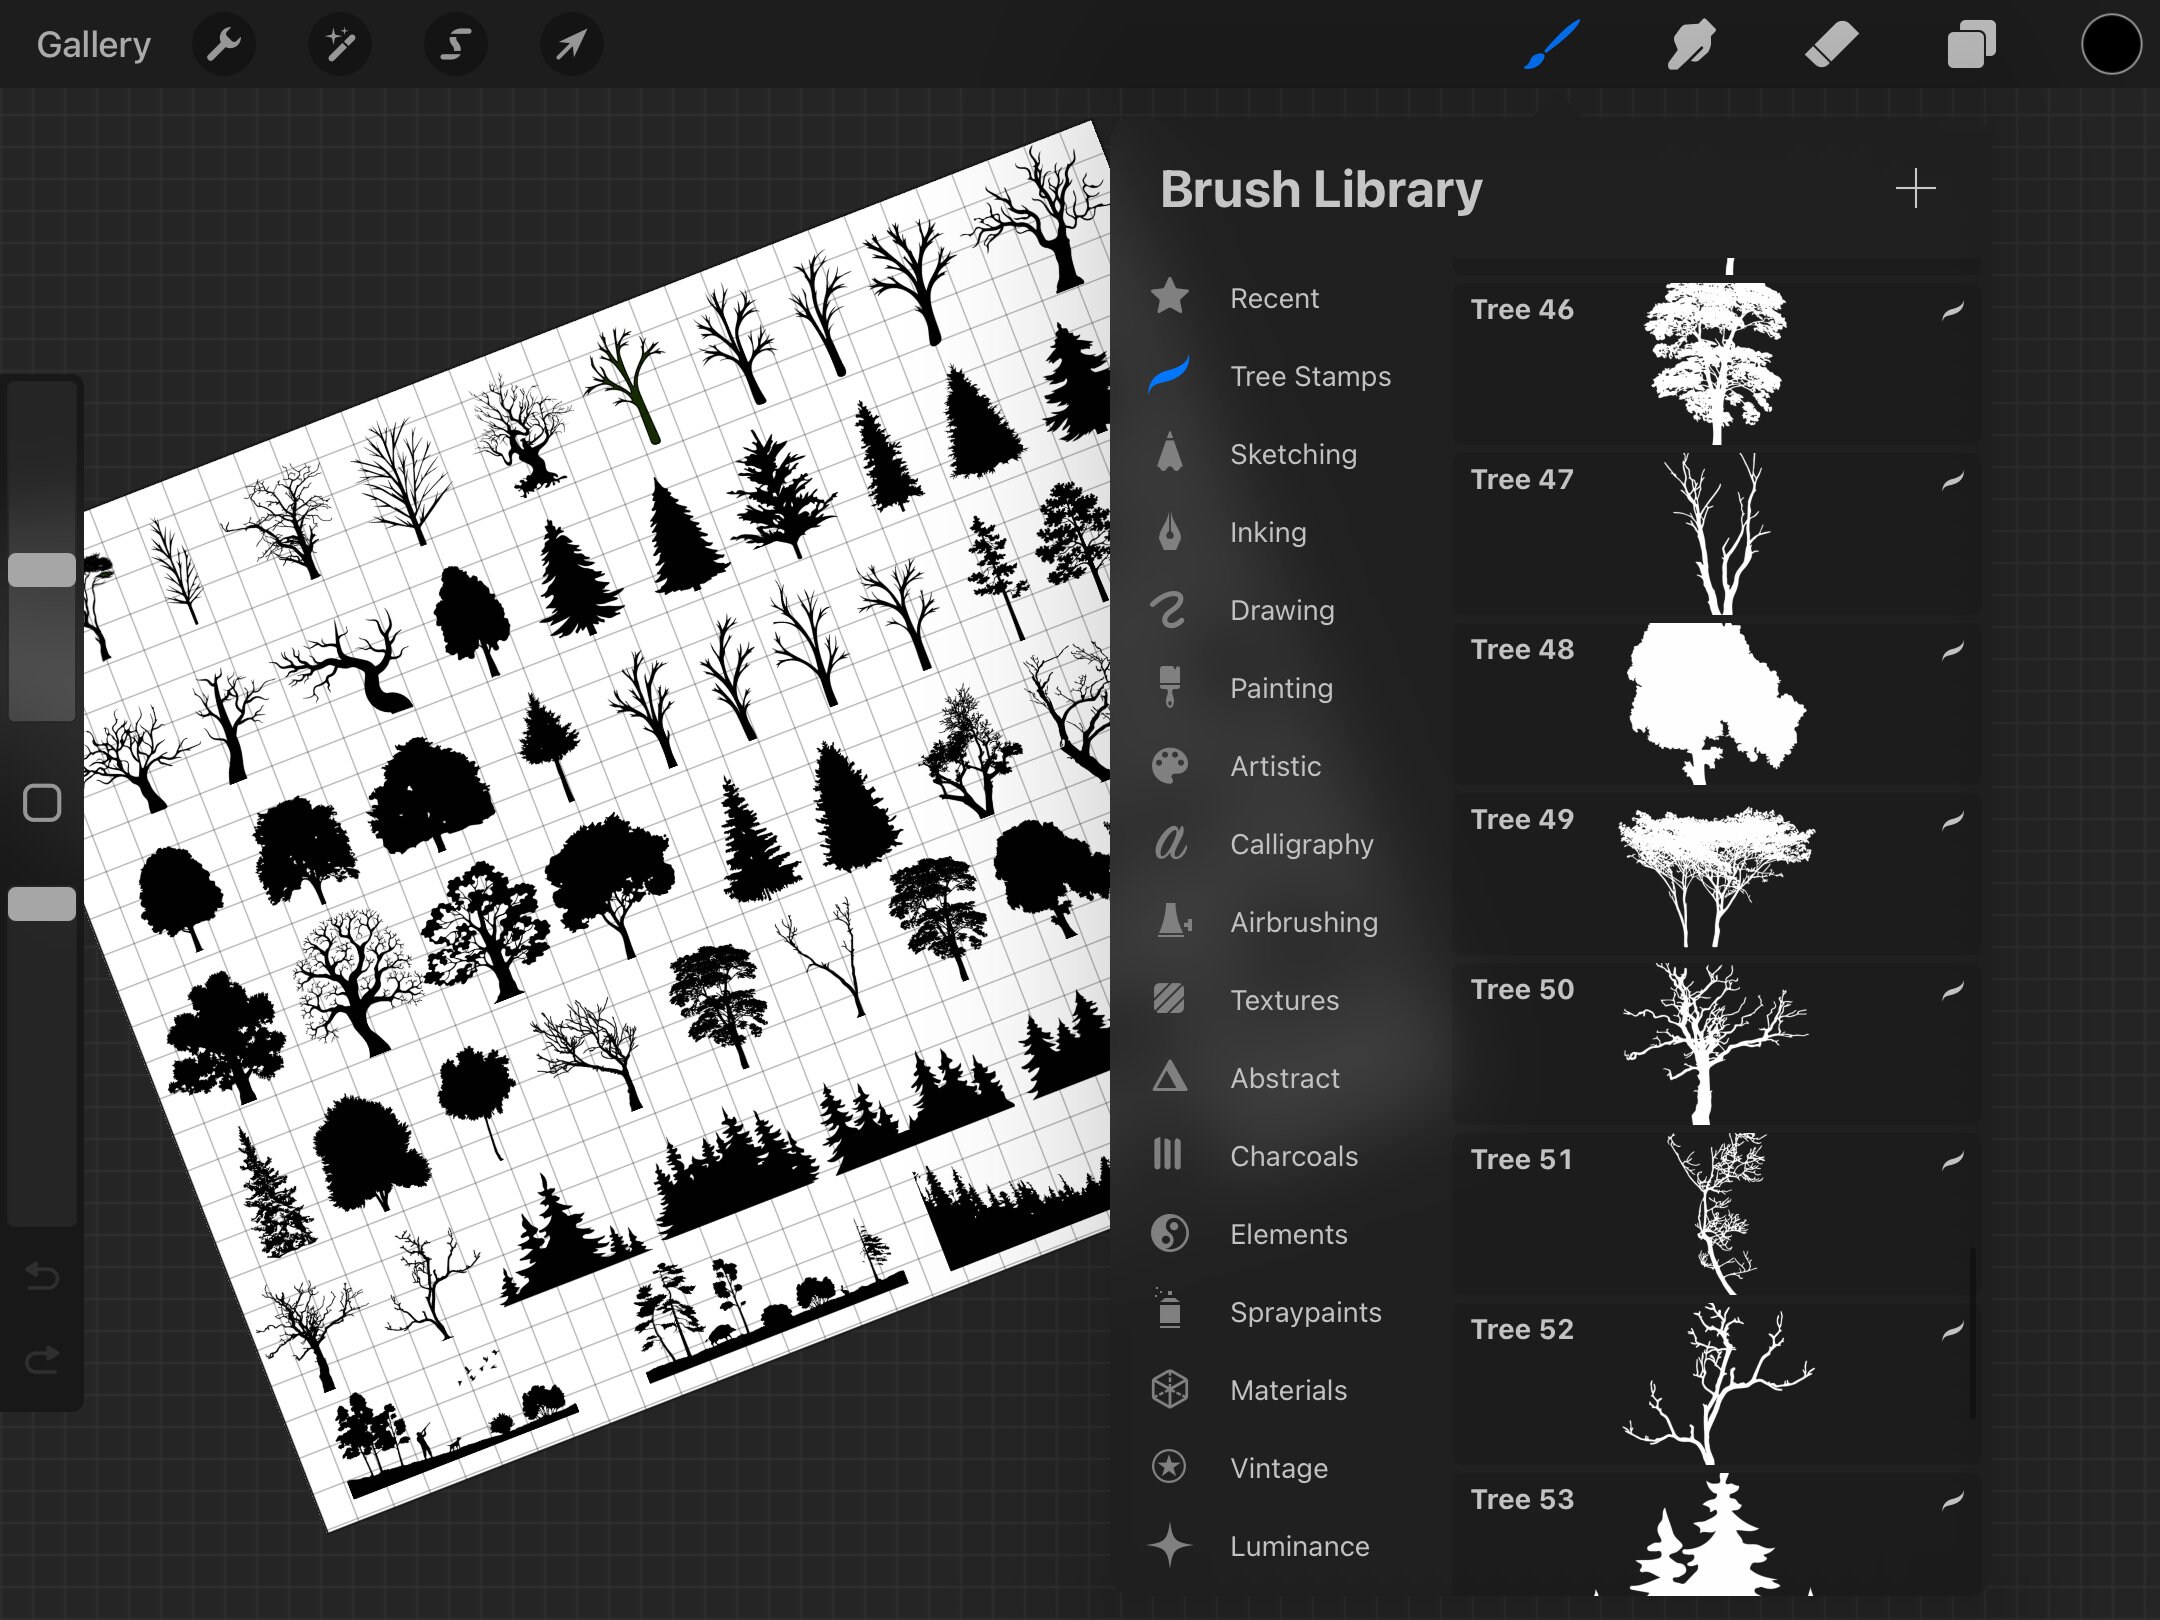Select the Adjustments magic wand tool

(339, 44)
